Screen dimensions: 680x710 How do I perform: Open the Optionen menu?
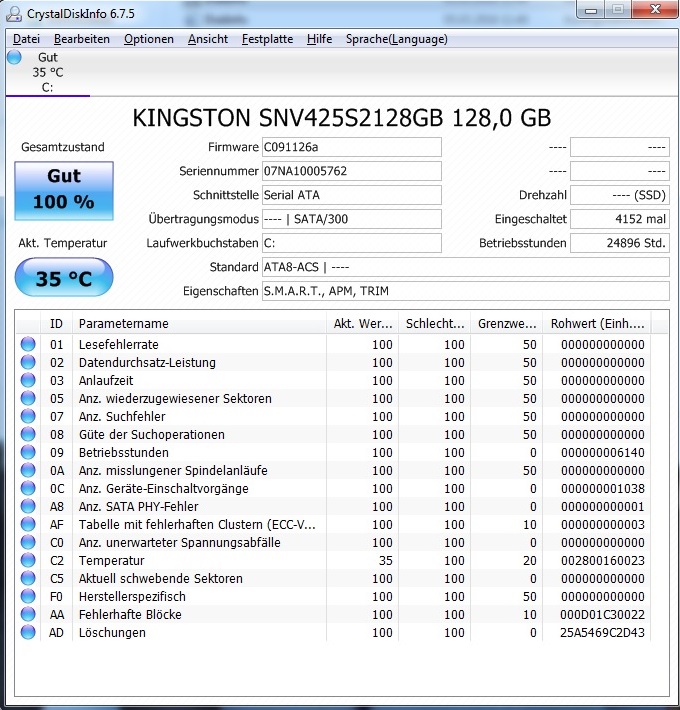click(148, 39)
